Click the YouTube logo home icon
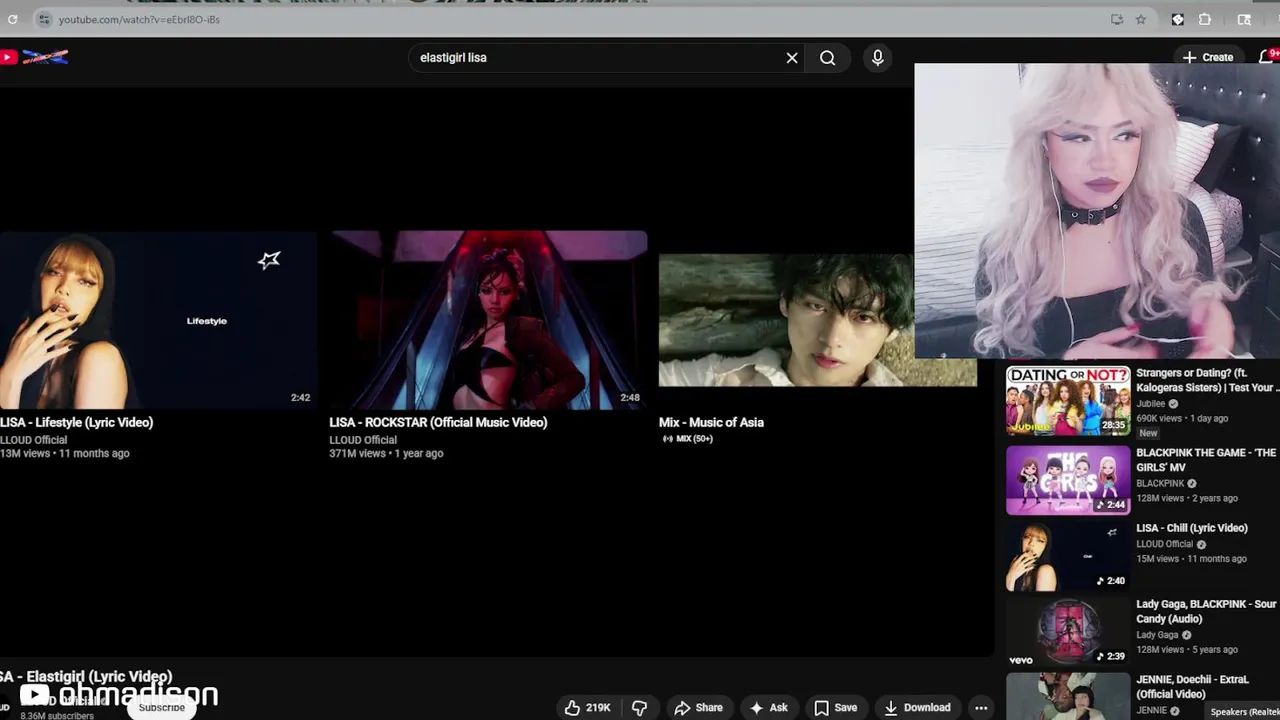This screenshot has height=720, width=1280. tap(34, 57)
